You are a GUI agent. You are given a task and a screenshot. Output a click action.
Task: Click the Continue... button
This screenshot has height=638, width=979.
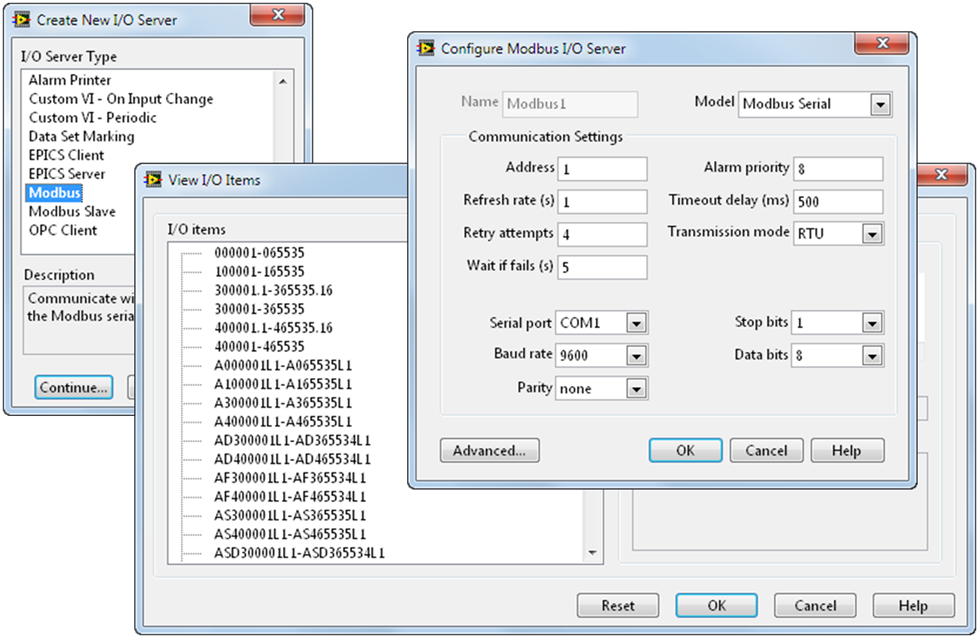[x=73, y=387]
